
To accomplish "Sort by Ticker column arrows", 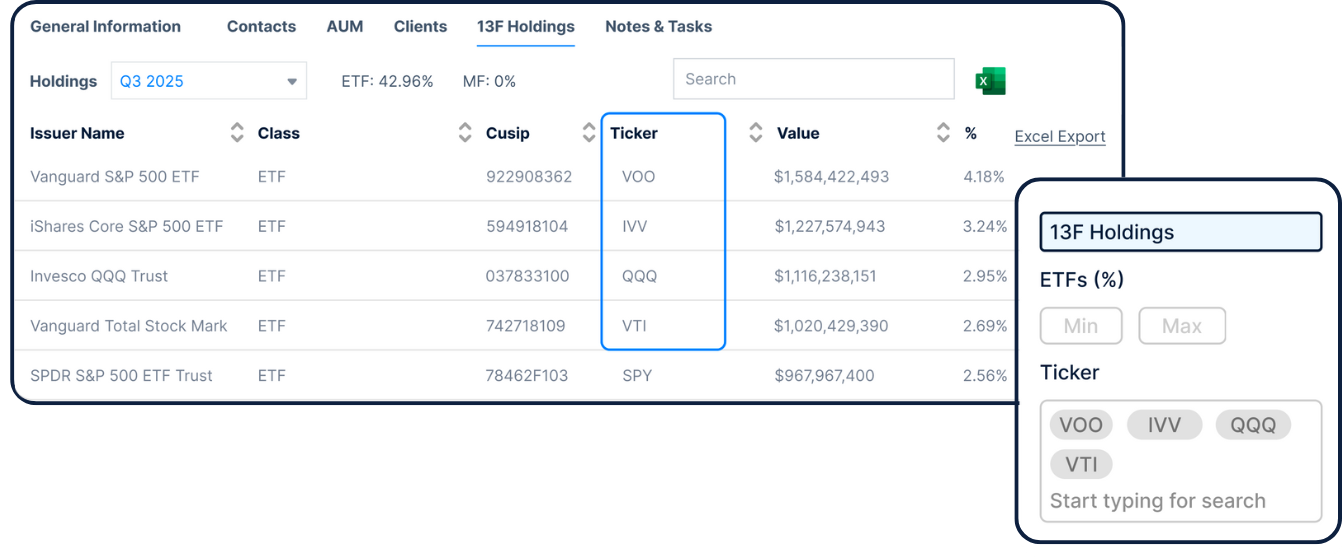I will 756,133.
